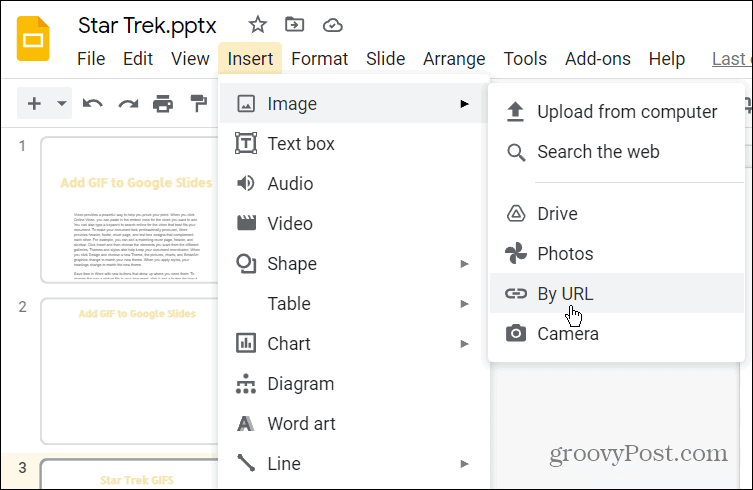Click the print icon
Screen dimensions: 753x490
(163, 103)
